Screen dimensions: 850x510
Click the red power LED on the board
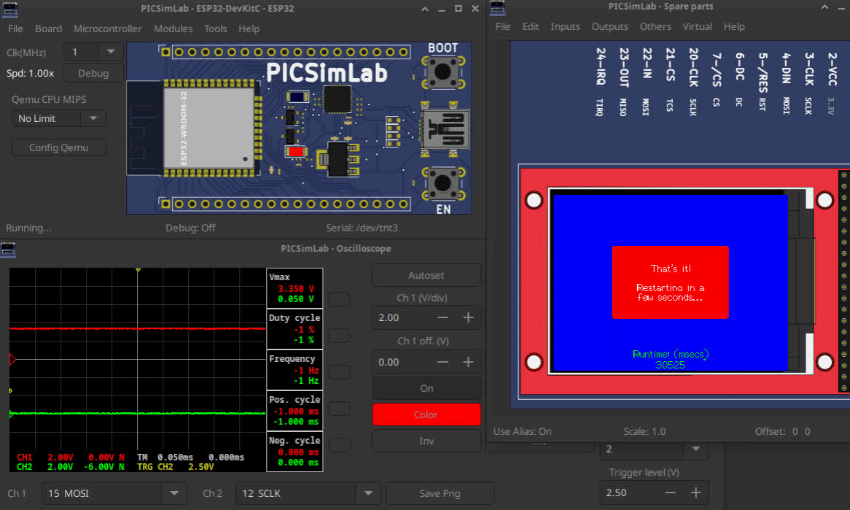point(295,151)
